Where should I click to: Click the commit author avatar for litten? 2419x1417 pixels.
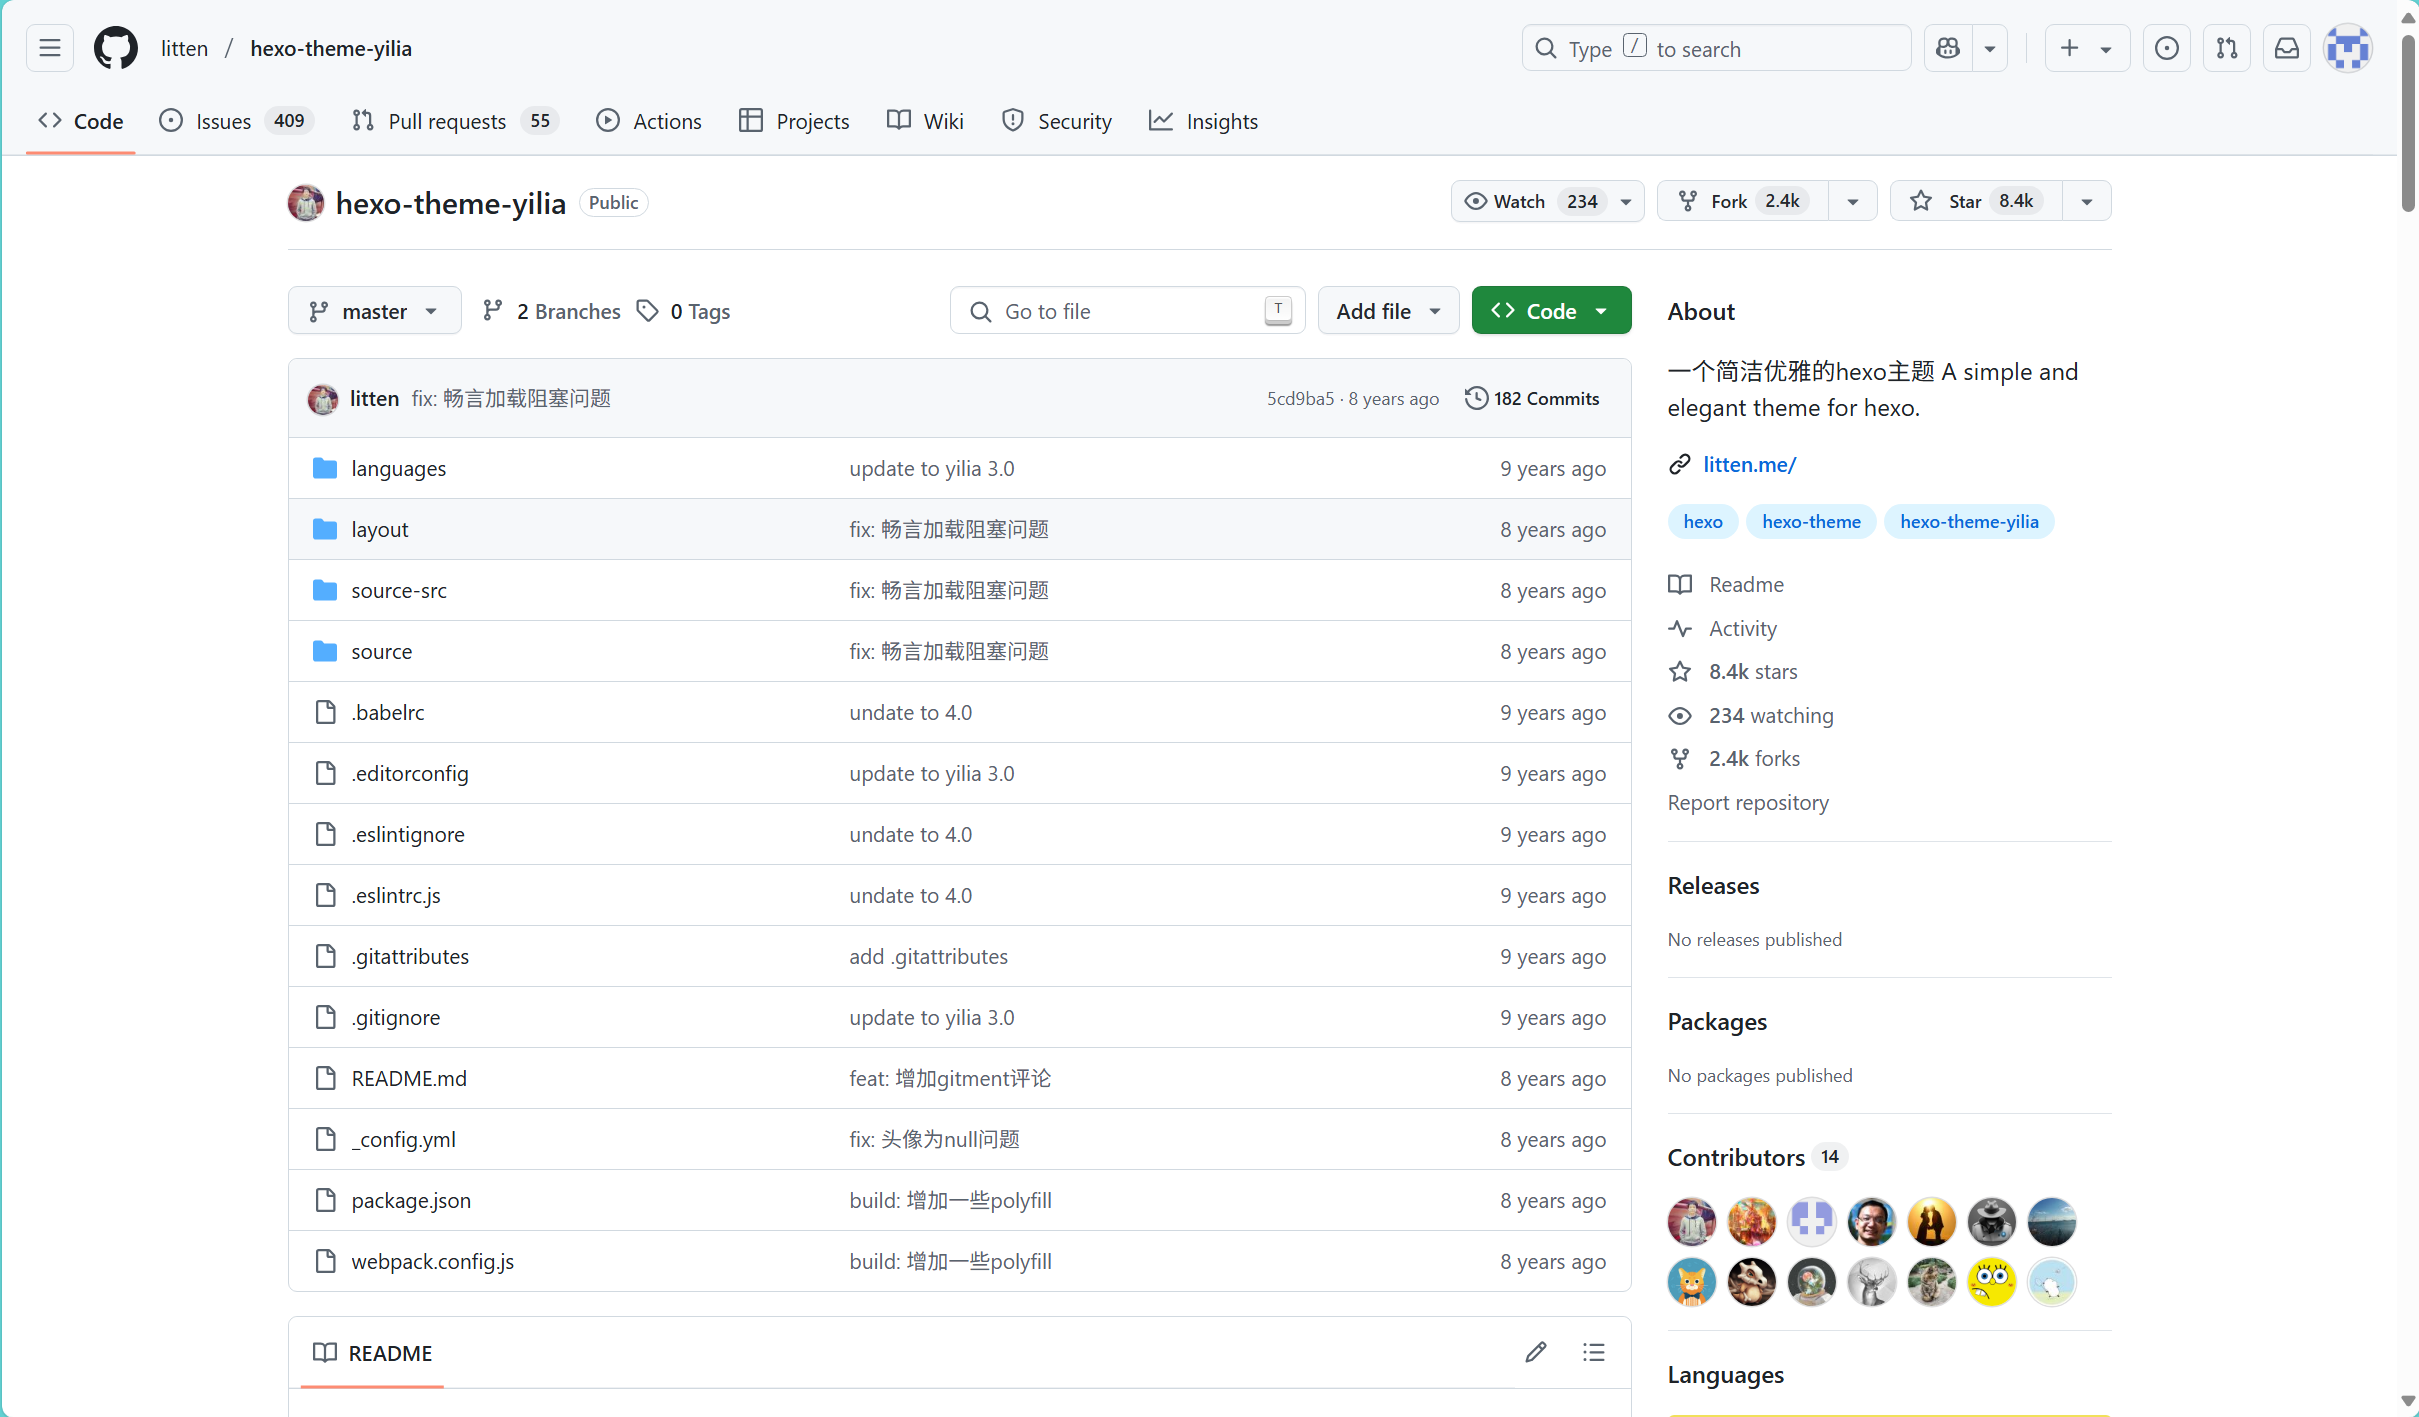click(323, 399)
